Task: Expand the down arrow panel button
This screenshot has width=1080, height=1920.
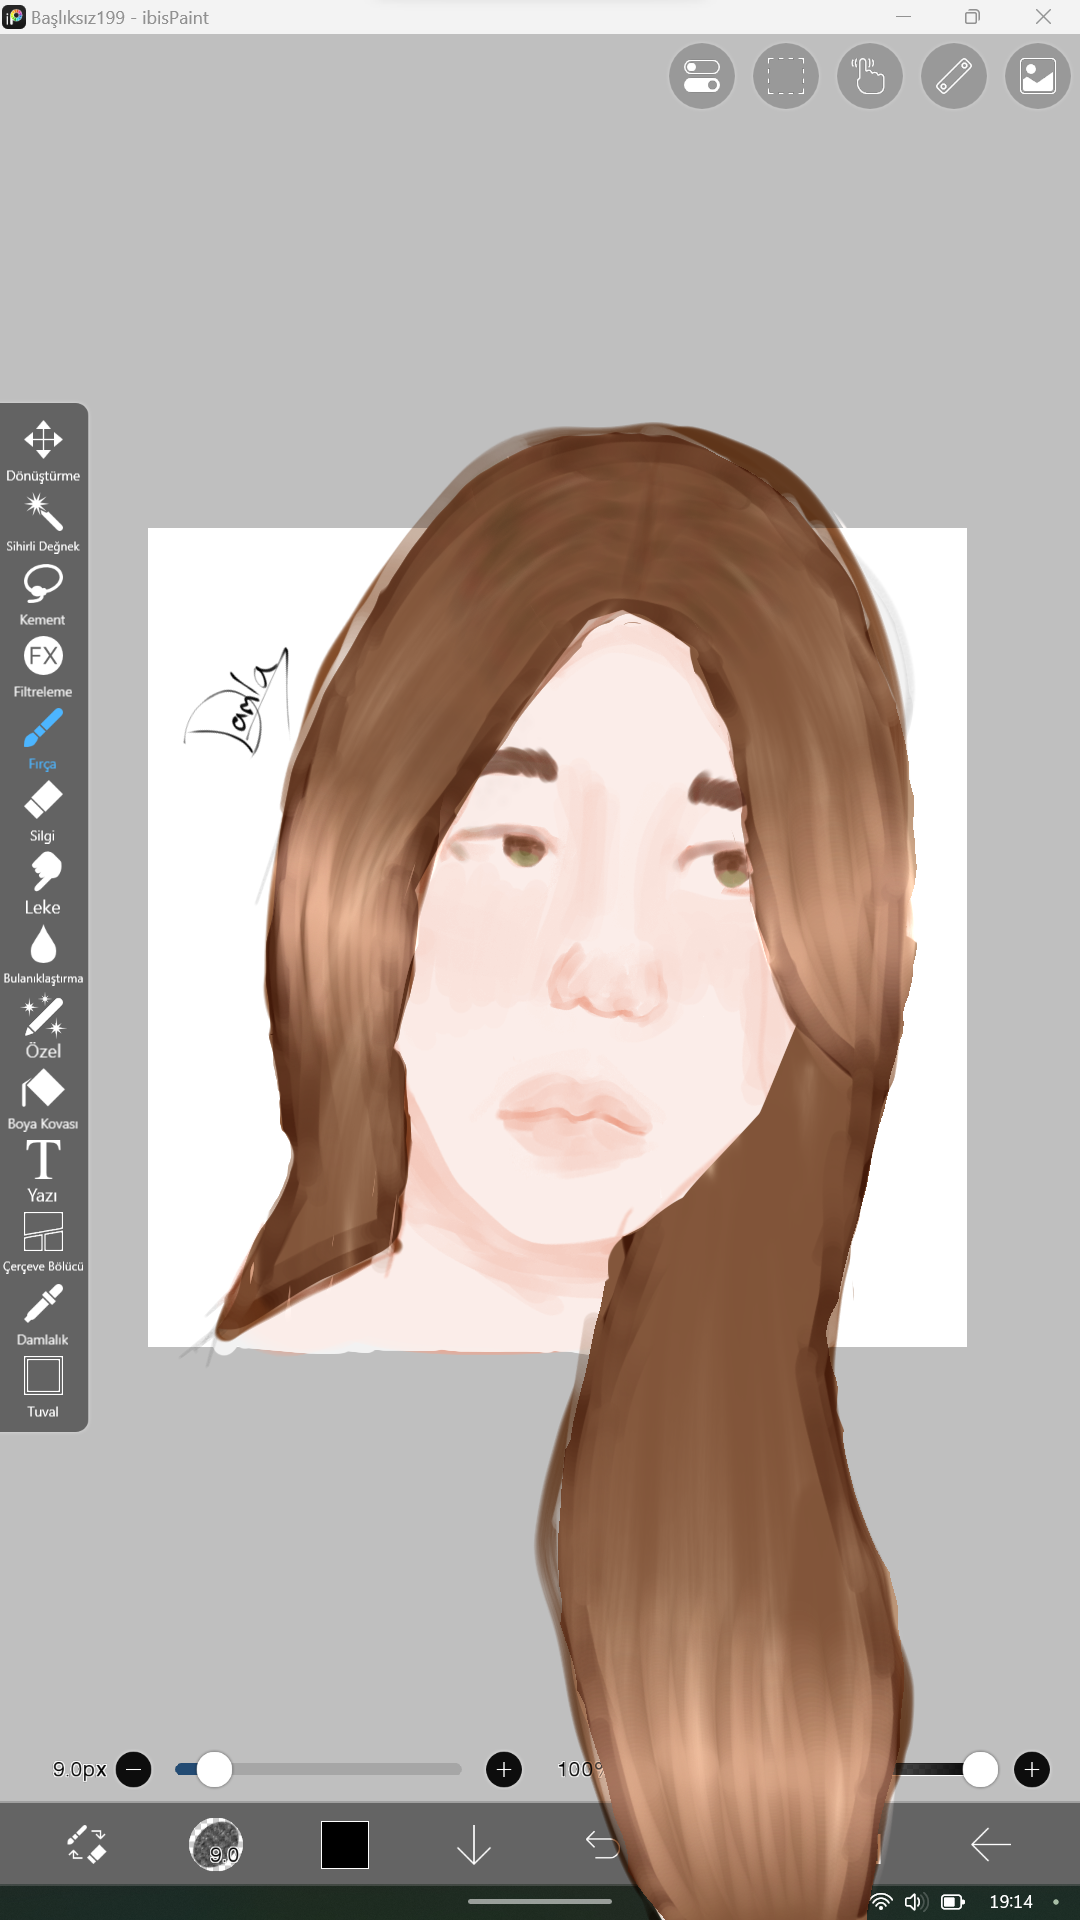Action: pyautogui.click(x=474, y=1844)
